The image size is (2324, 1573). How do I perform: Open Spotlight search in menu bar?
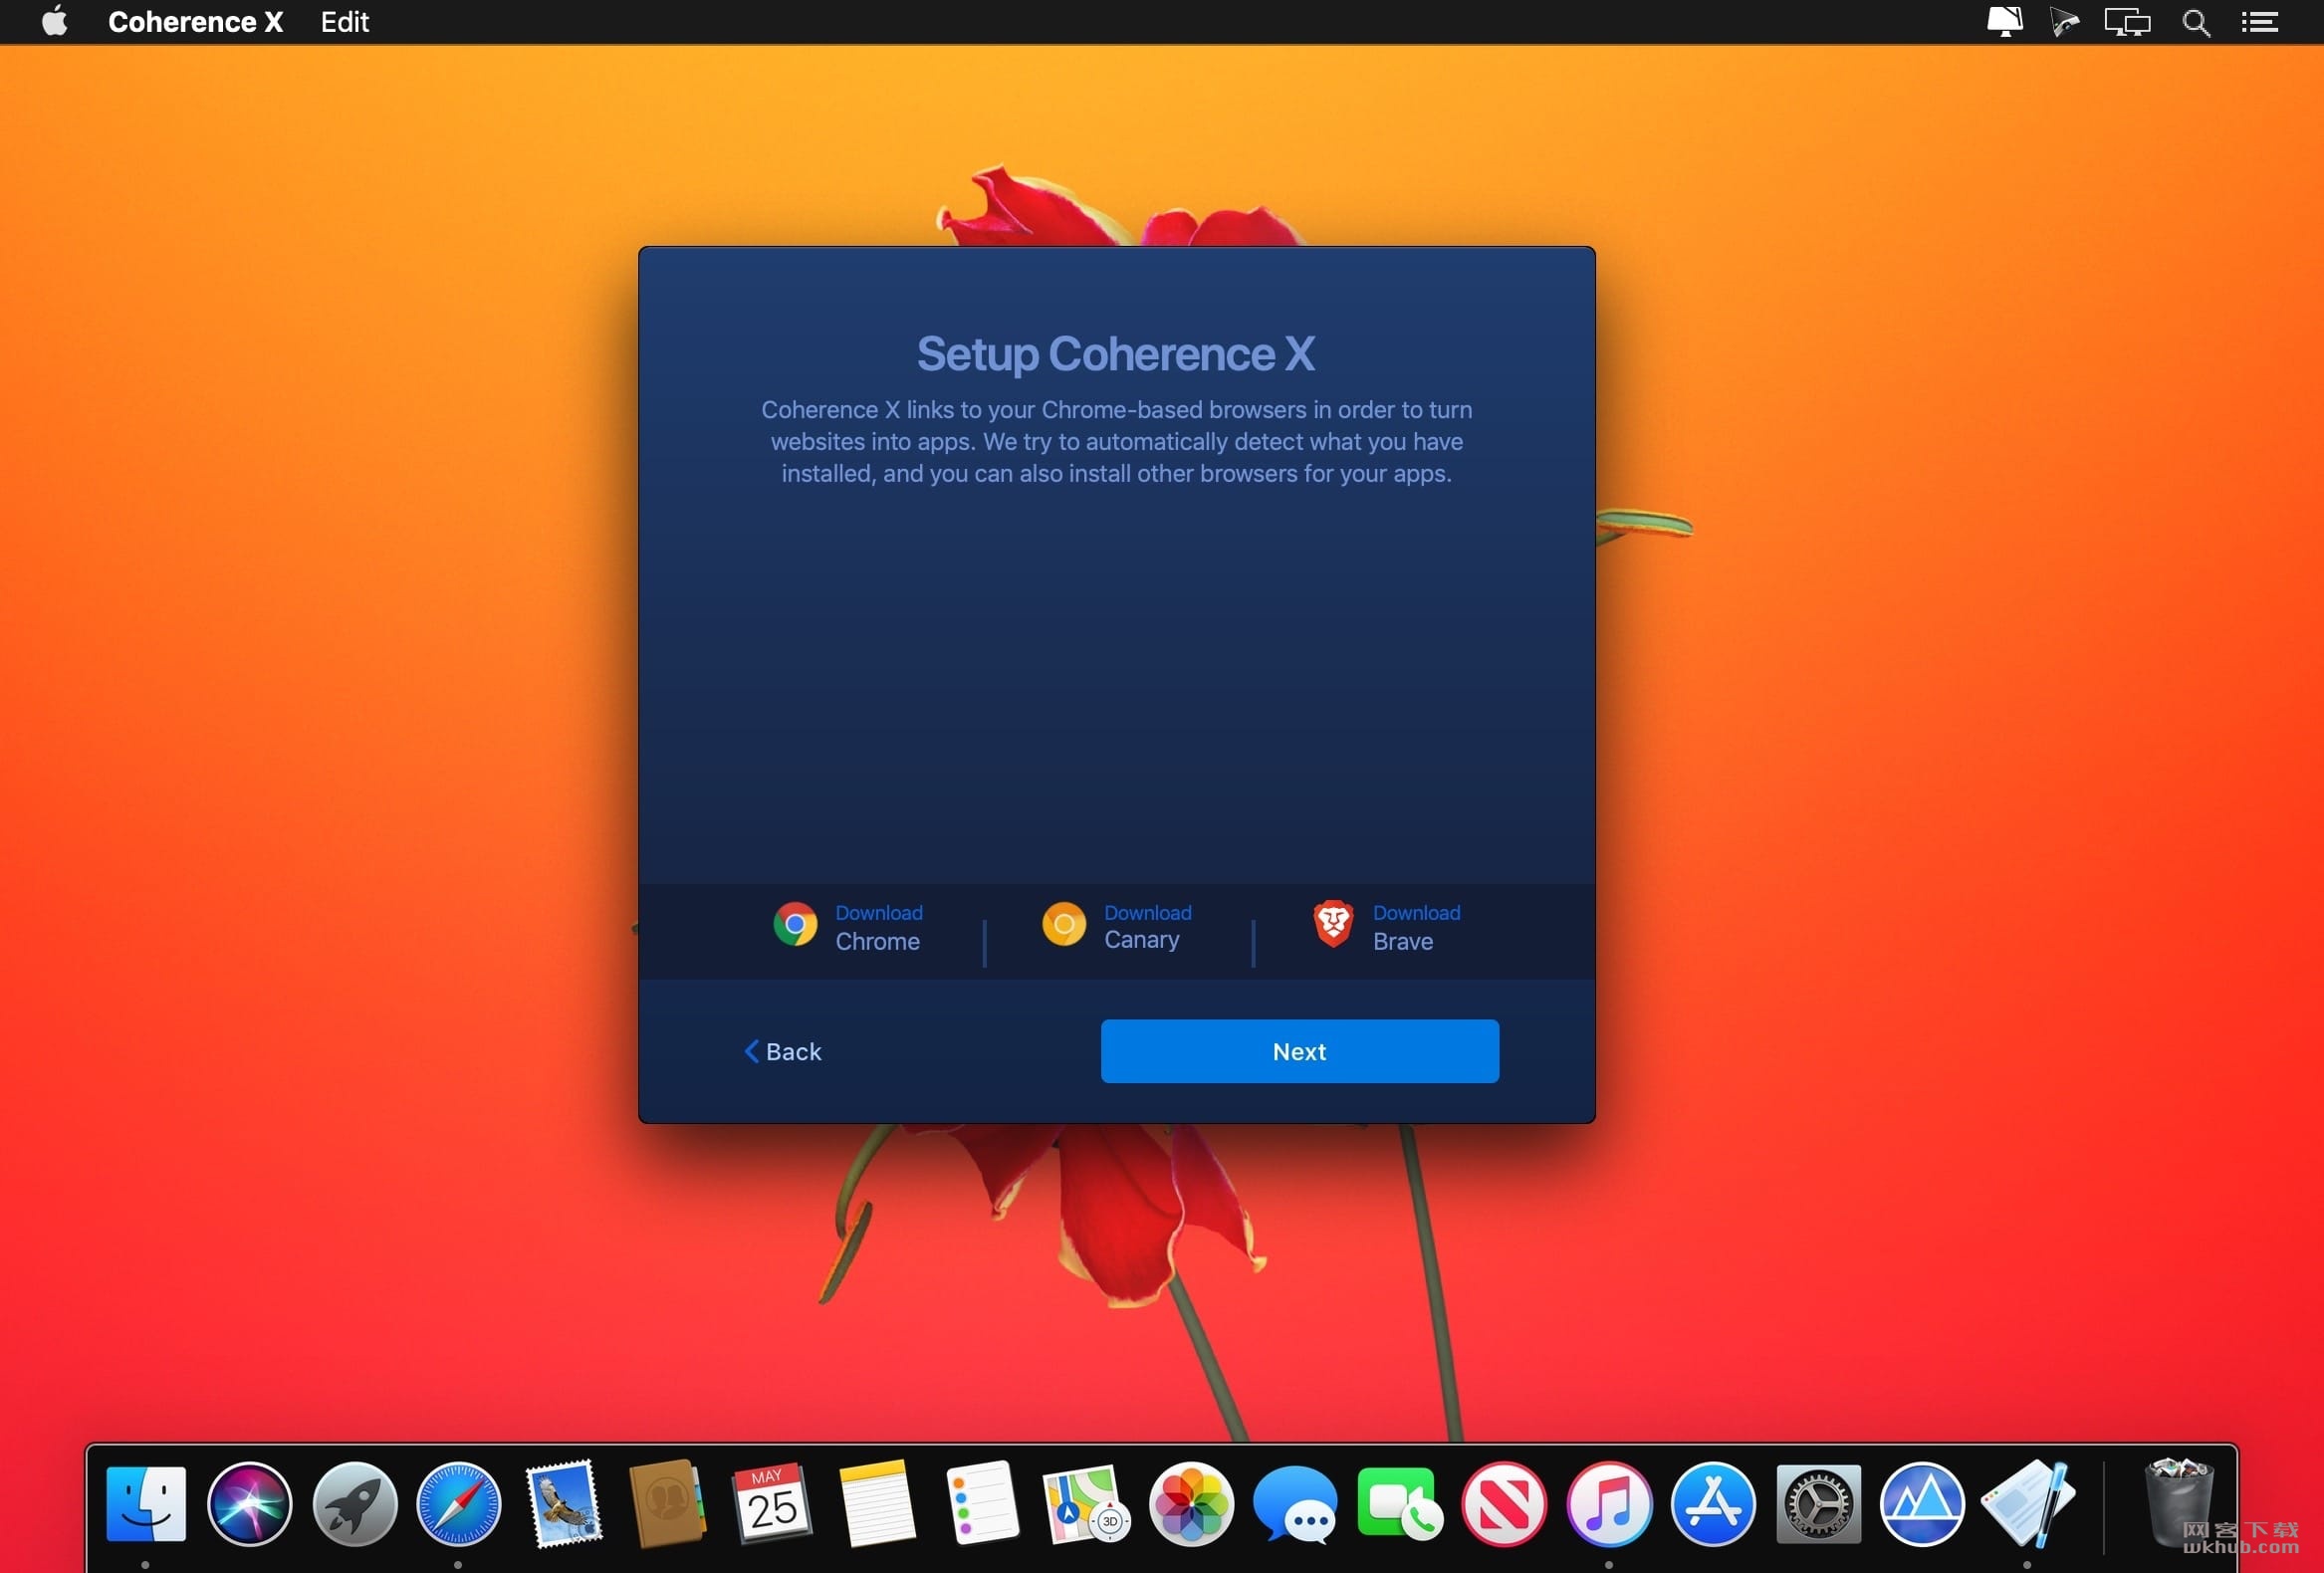click(x=2196, y=22)
